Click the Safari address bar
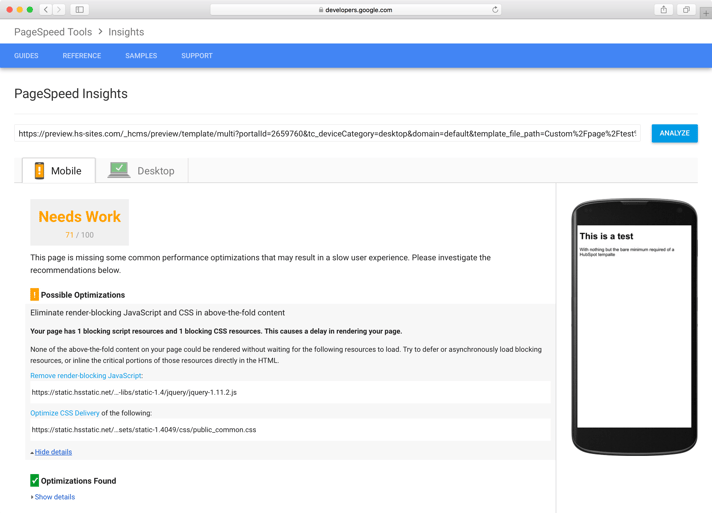Screen dimensions: 712x513 (356, 10)
